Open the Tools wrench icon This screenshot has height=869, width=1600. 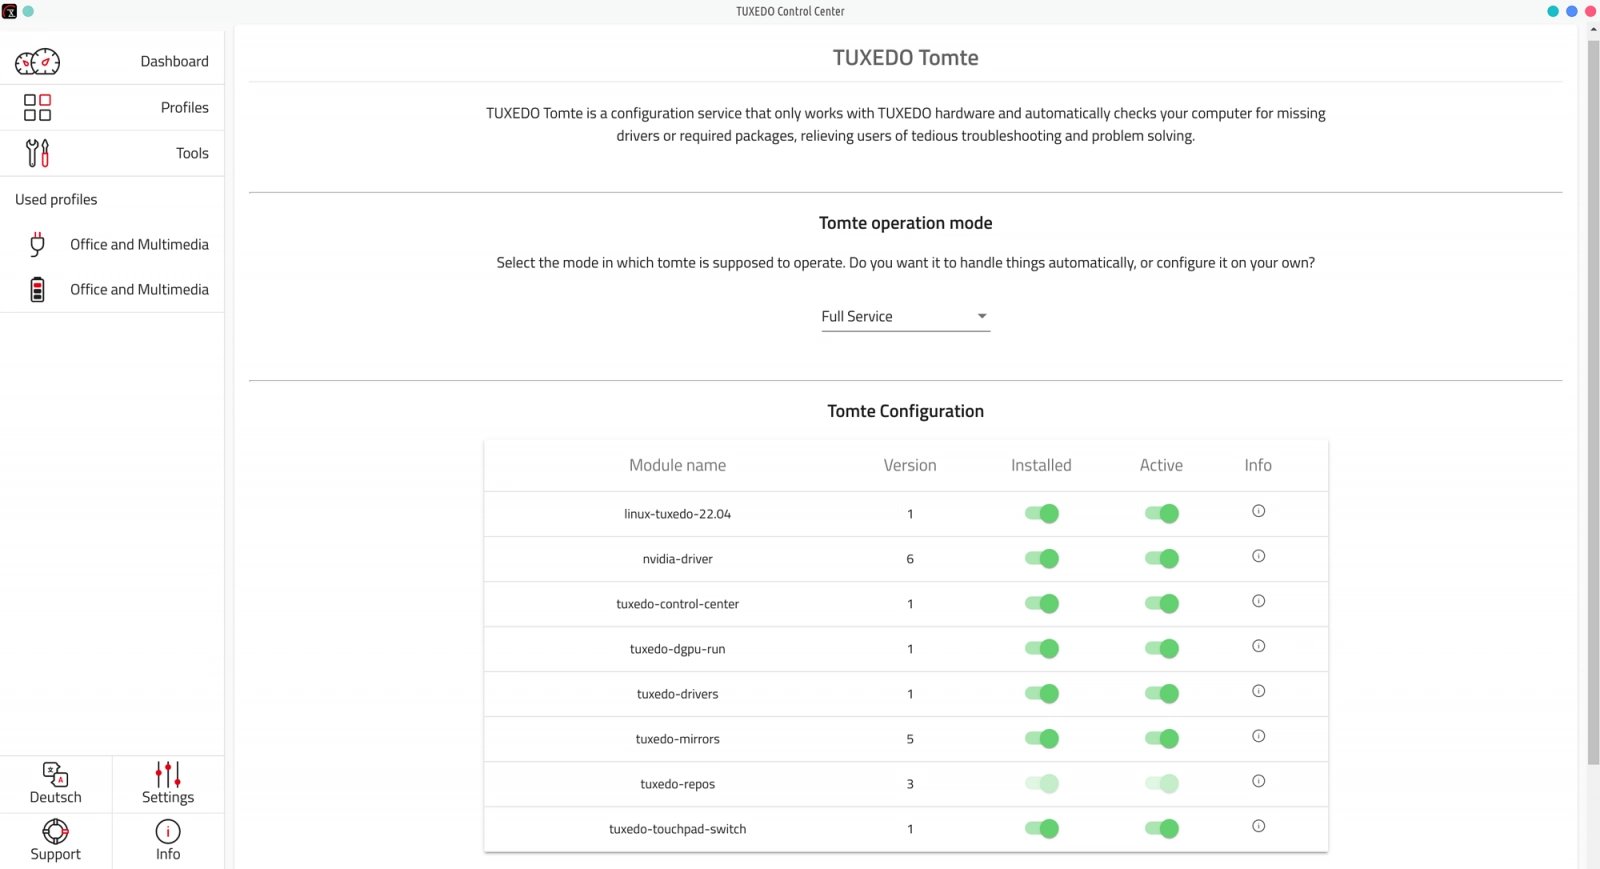[37, 153]
